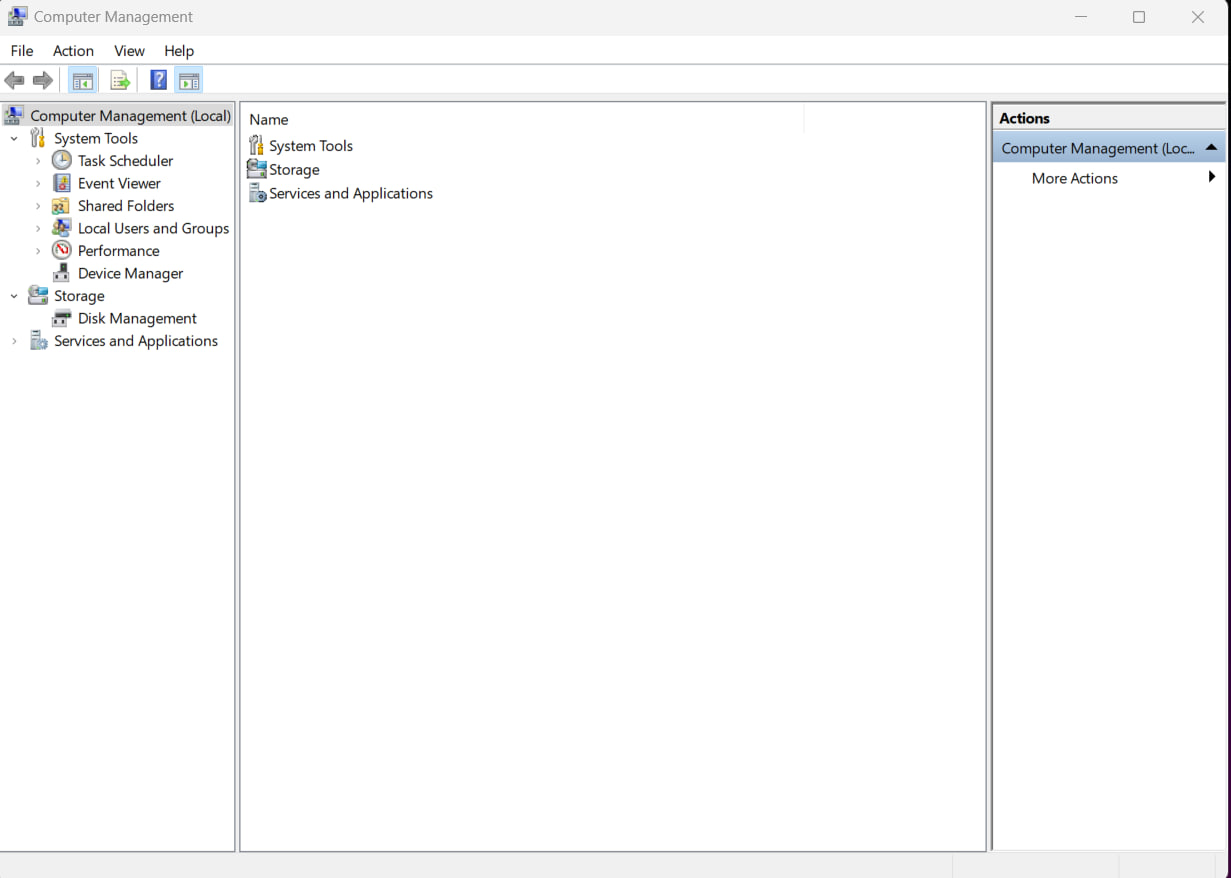The image size is (1231, 878).
Task: Open Services and Applications in center list
Action: tap(350, 194)
